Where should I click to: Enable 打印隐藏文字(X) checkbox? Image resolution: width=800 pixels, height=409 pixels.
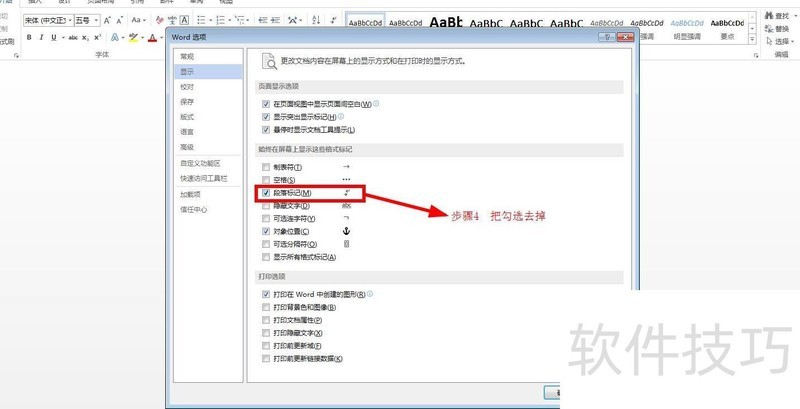[x=265, y=333]
